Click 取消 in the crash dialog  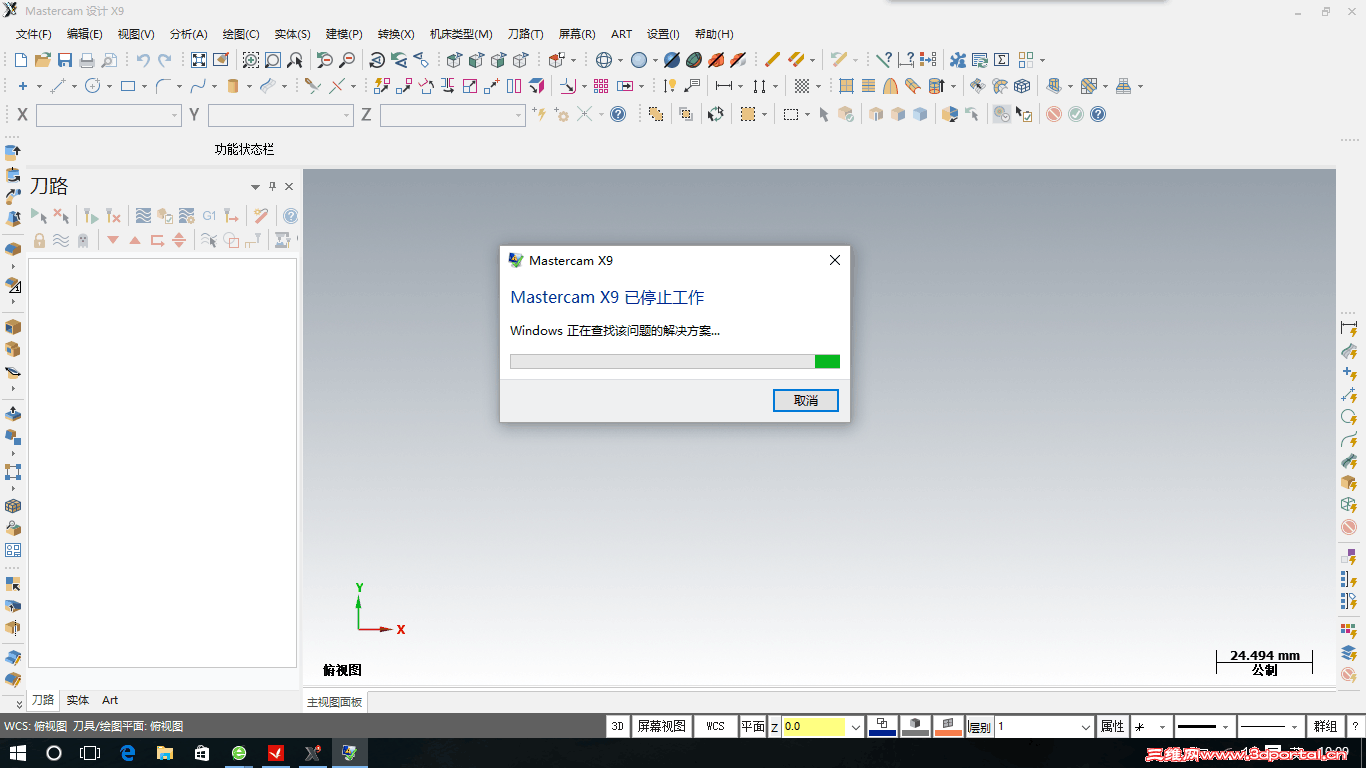pyautogui.click(x=806, y=400)
